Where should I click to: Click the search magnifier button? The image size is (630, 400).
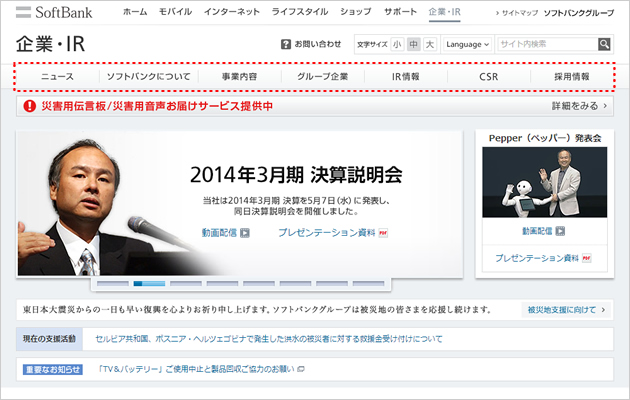604,44
